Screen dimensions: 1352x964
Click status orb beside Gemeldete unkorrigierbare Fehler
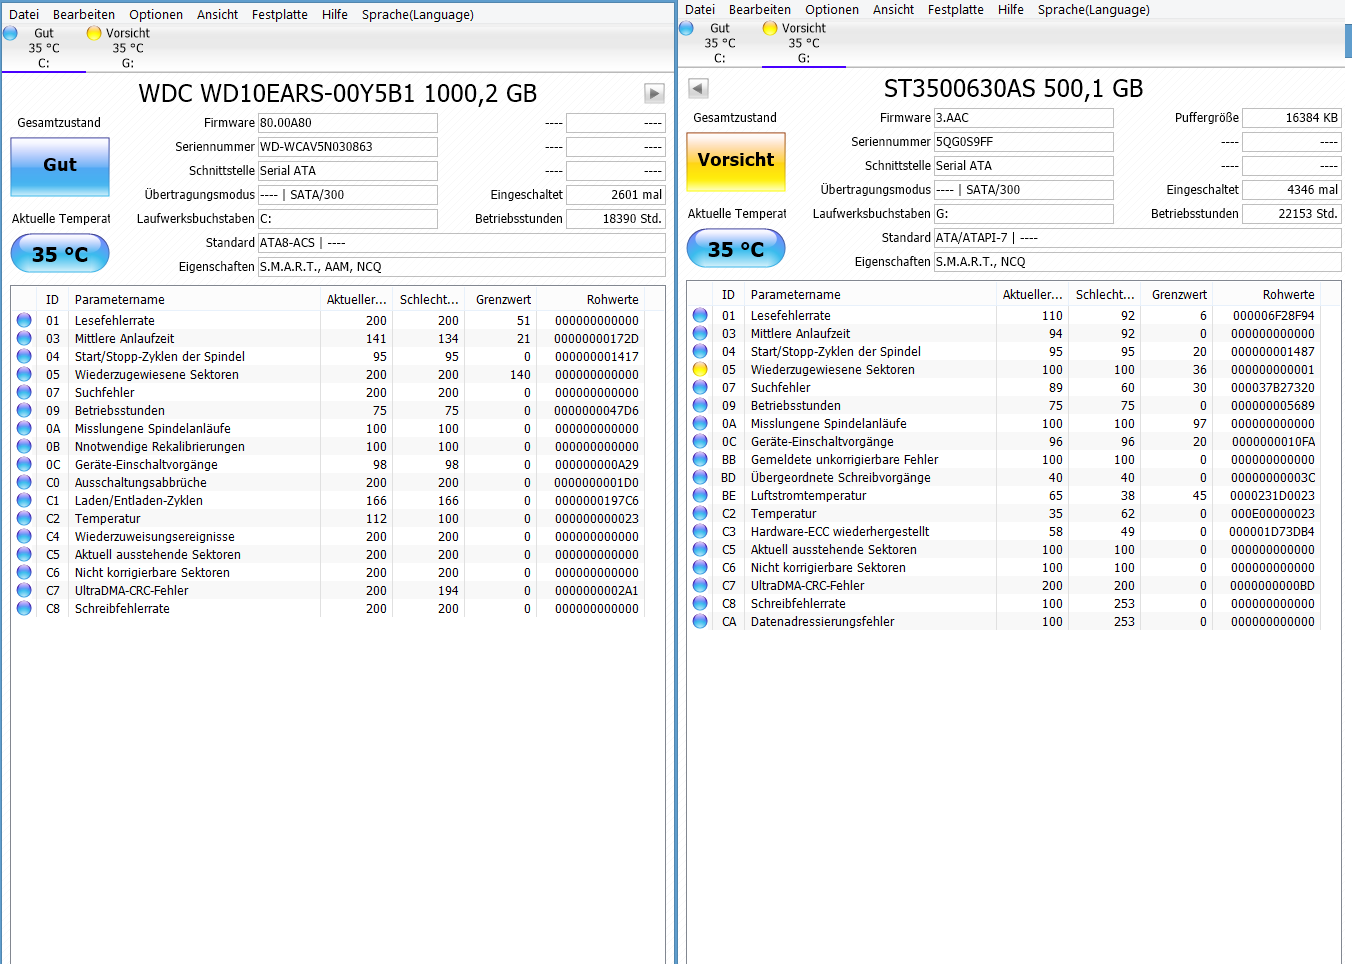click(700, 459)
